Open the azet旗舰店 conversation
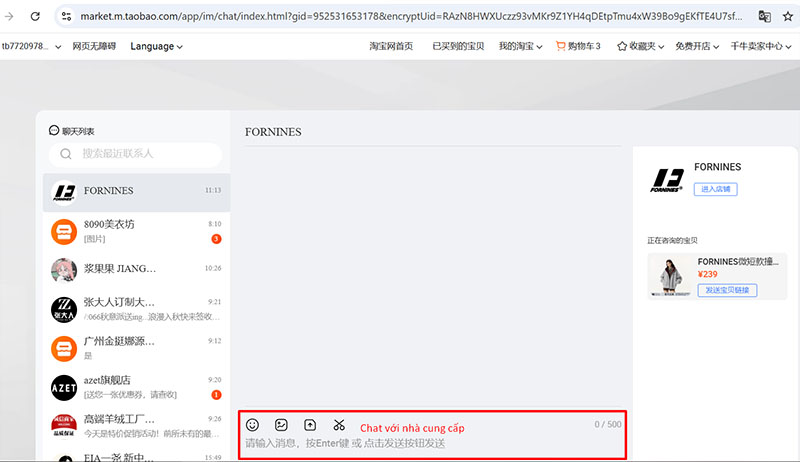The height and width of the screenshot is (462, 800). click(137, 387)
